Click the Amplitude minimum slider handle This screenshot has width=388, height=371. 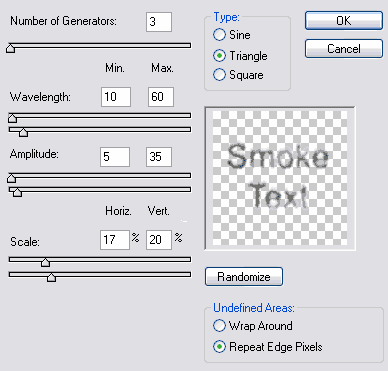[x=11, y=178]
